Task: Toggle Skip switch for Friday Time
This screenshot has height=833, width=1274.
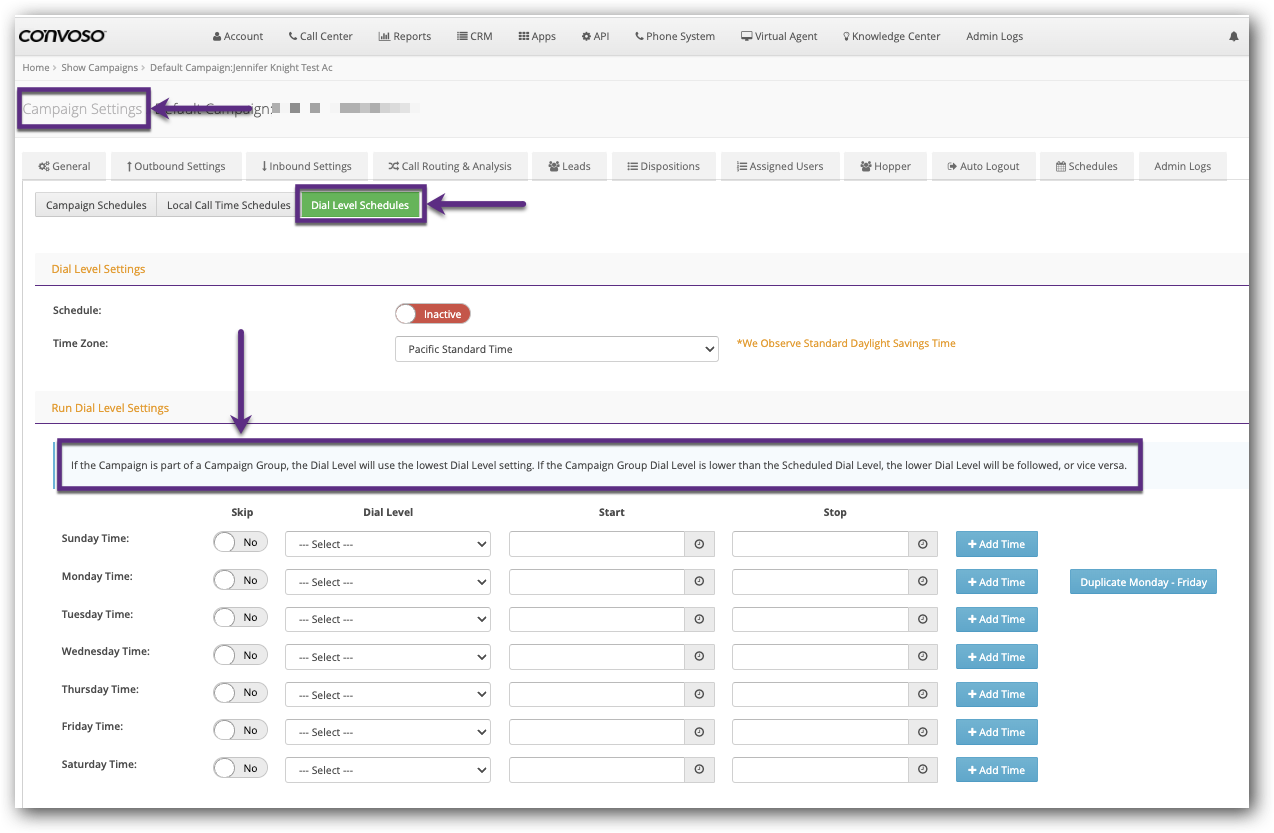Action: 240,730
